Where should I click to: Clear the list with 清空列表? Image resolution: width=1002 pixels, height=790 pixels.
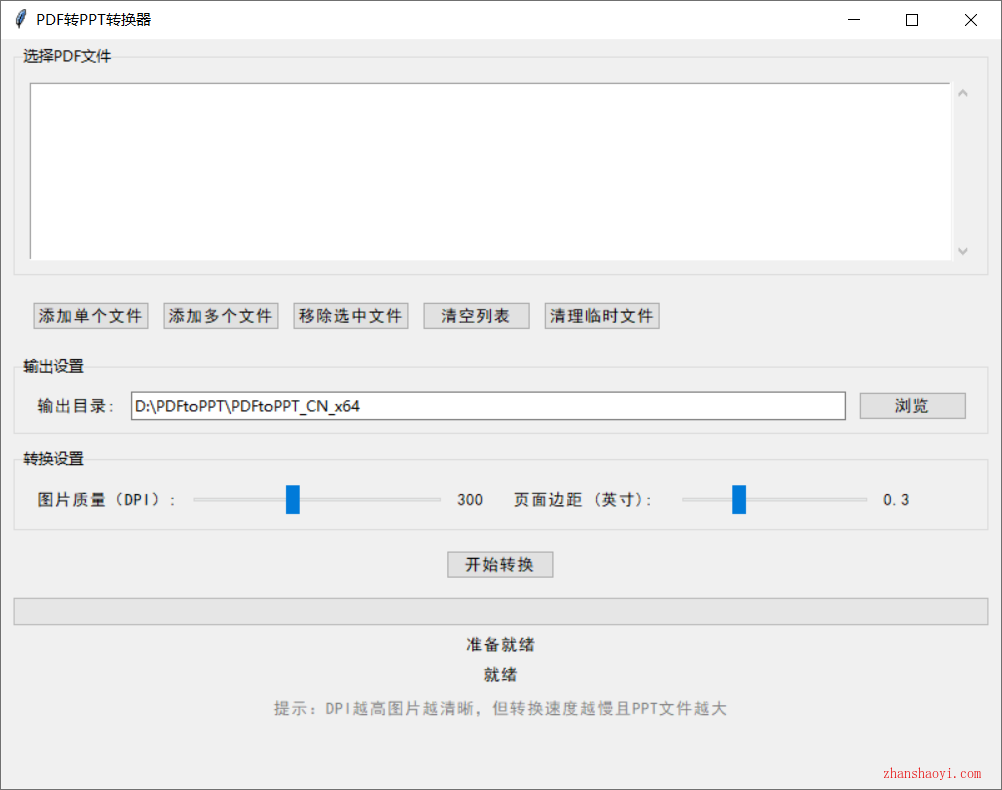click(x=476, y=316)
